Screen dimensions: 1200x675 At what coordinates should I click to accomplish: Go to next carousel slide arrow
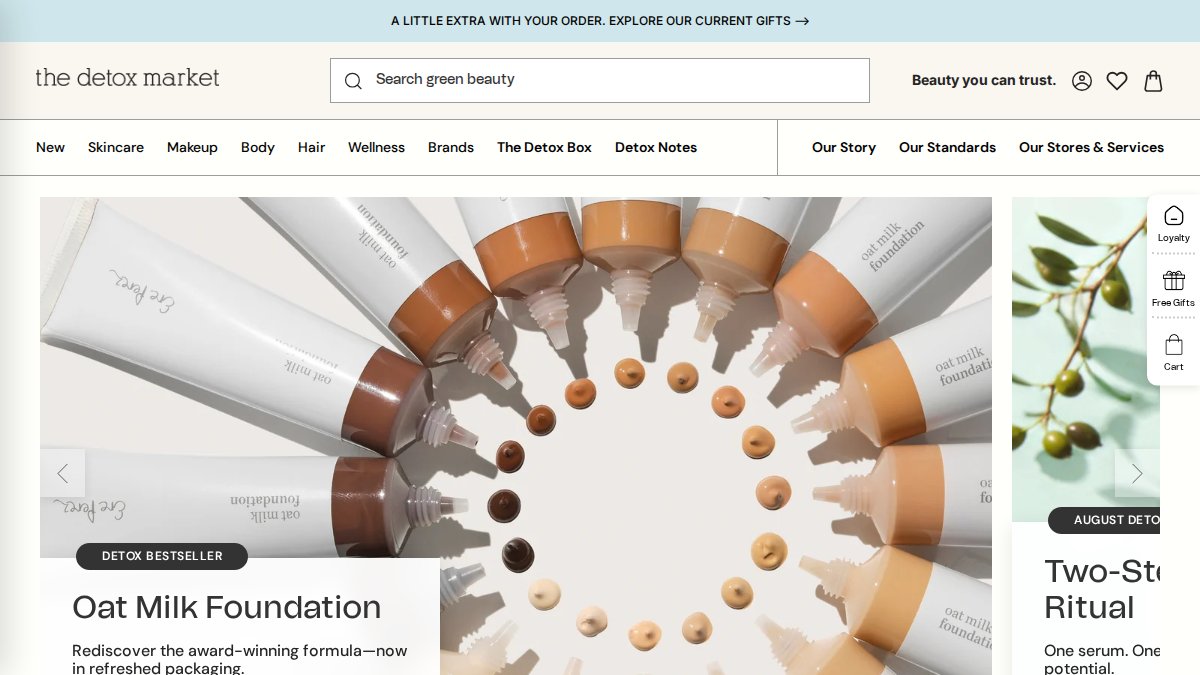click(x=1137, y=473)
